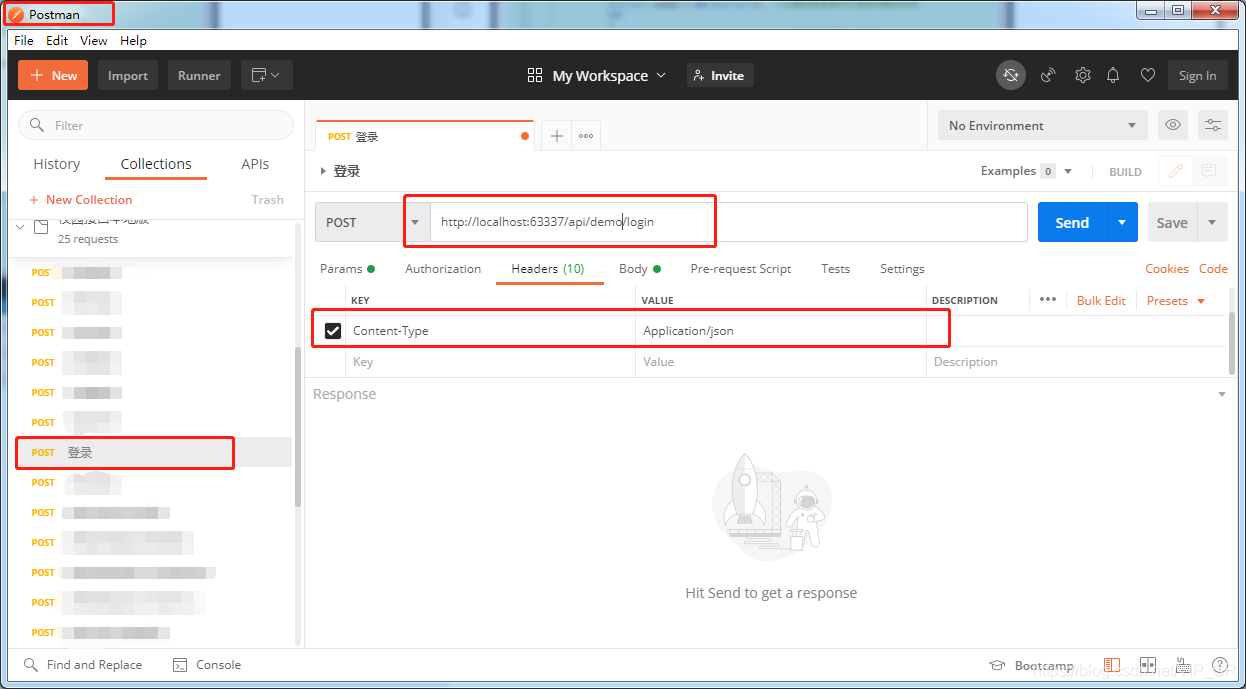Open the View menu
The height and width of the screenshot is (689, 1246).
point(94,40)
